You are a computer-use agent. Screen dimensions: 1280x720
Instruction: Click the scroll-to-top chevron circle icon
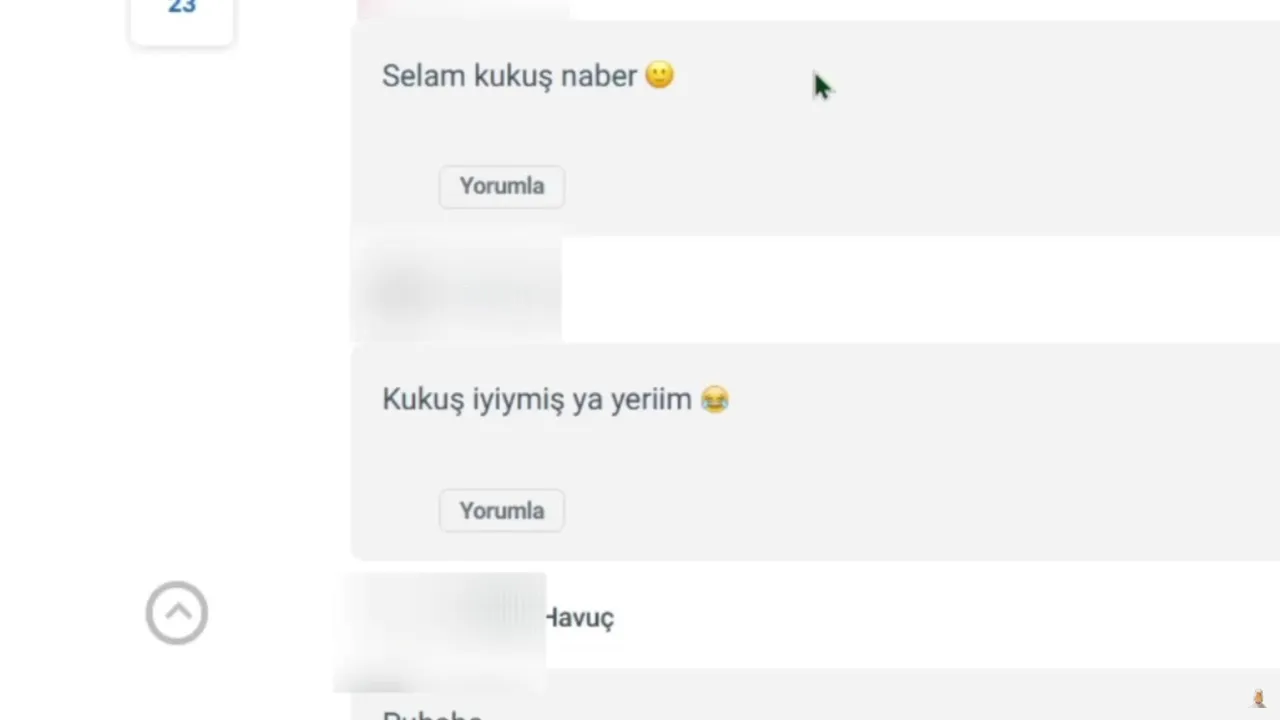(x=177, y=613)
